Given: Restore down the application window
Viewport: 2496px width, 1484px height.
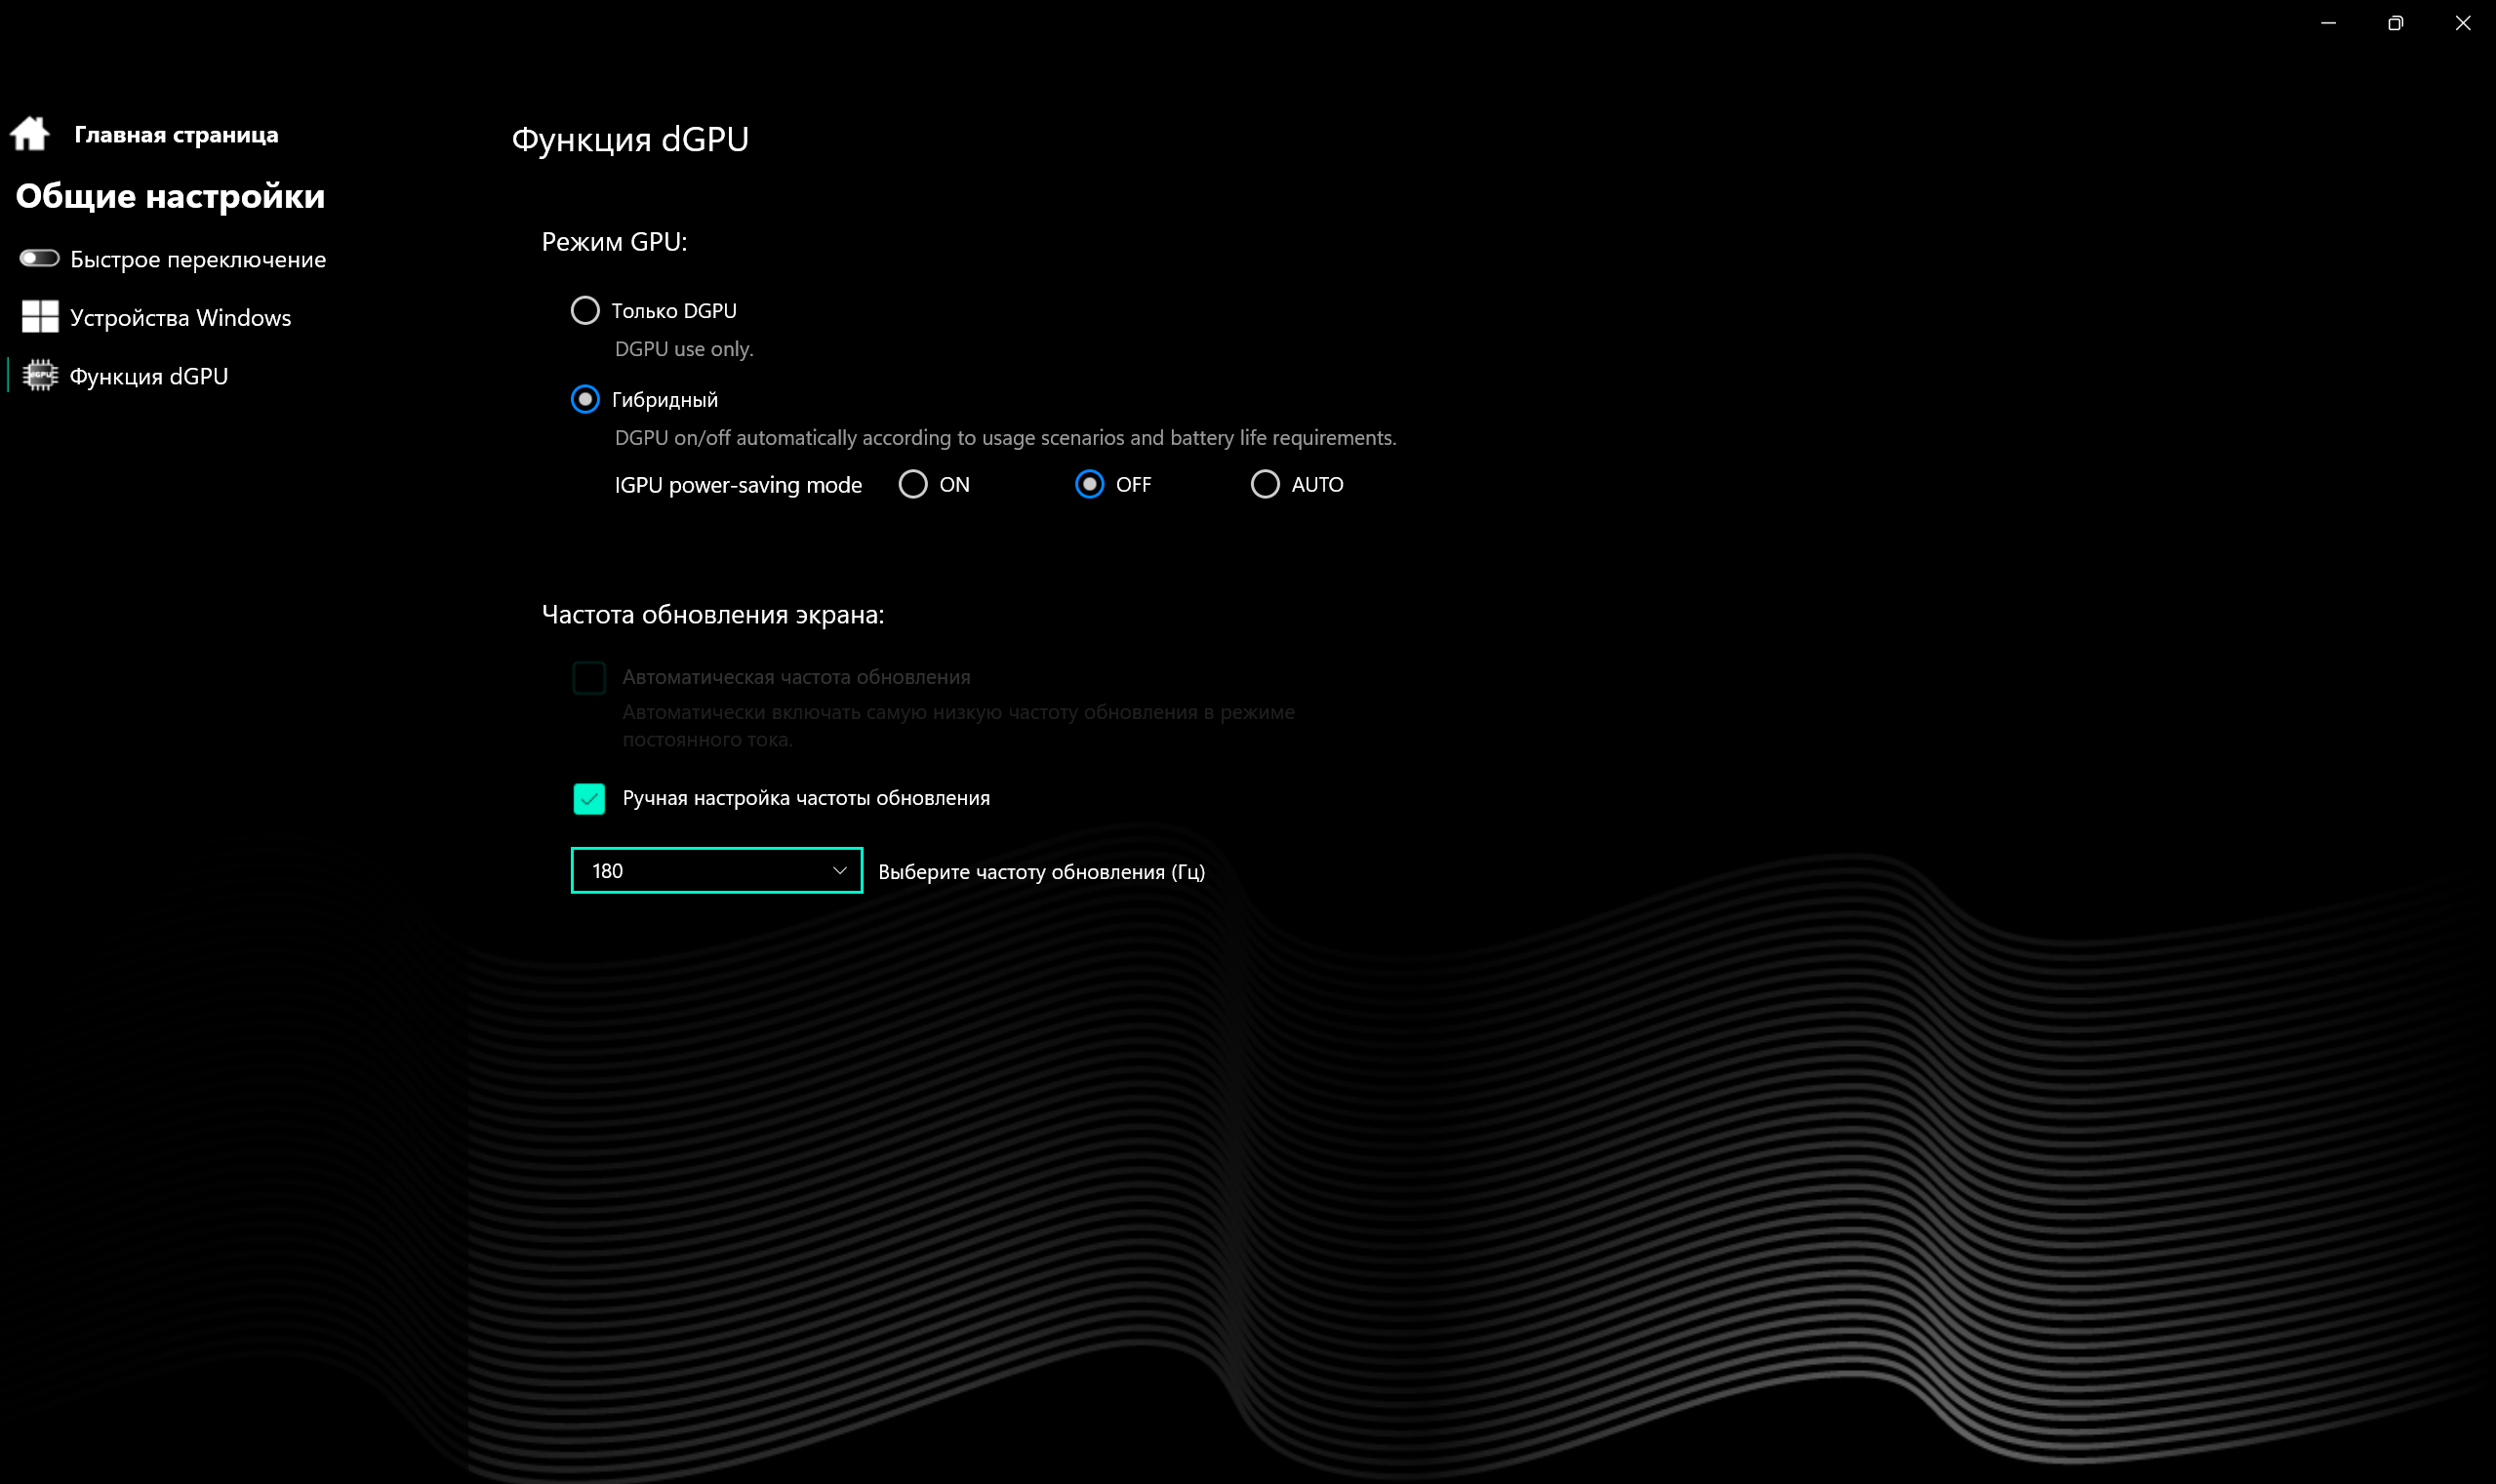Looking at the screenshot, I should pyautogui.click(x=2395, y=23).
